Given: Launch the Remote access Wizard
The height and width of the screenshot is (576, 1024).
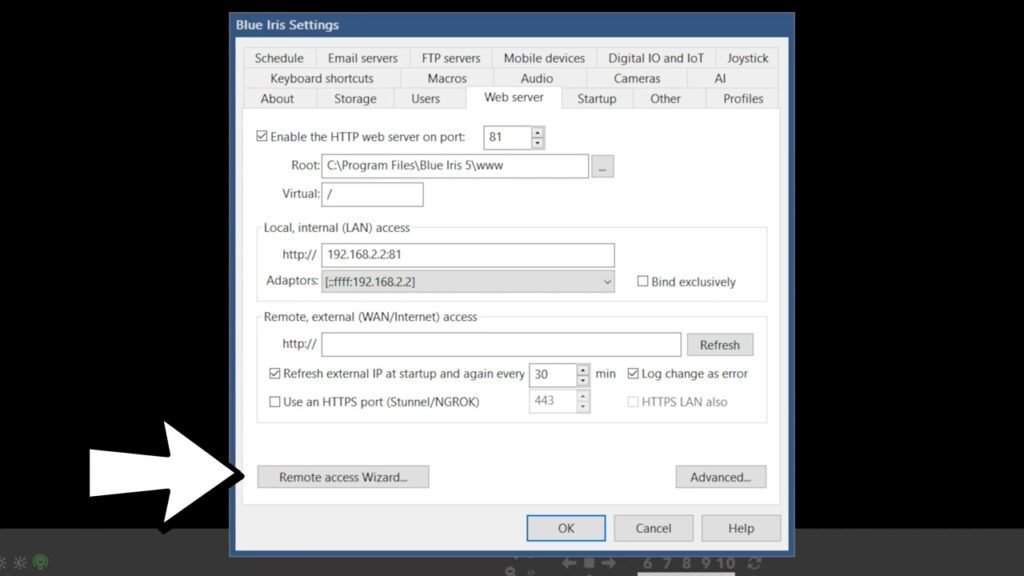Looking at the screenshot, I should (x=343, y=476).
